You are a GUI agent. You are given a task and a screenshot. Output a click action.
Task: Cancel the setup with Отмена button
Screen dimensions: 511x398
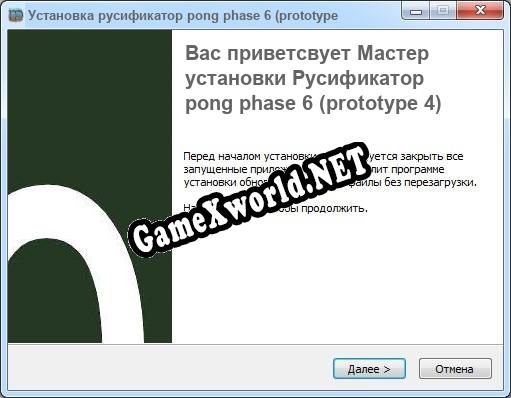[x=455, y=369]
